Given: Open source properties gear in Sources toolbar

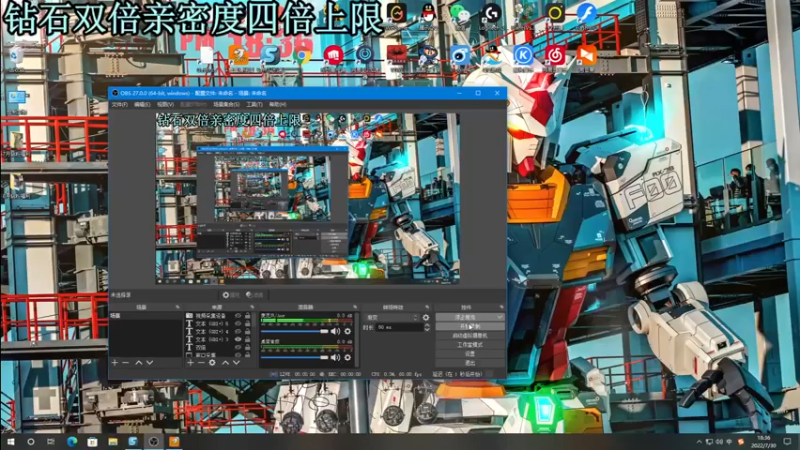Looking at the screenshot, I should [212, 362].
